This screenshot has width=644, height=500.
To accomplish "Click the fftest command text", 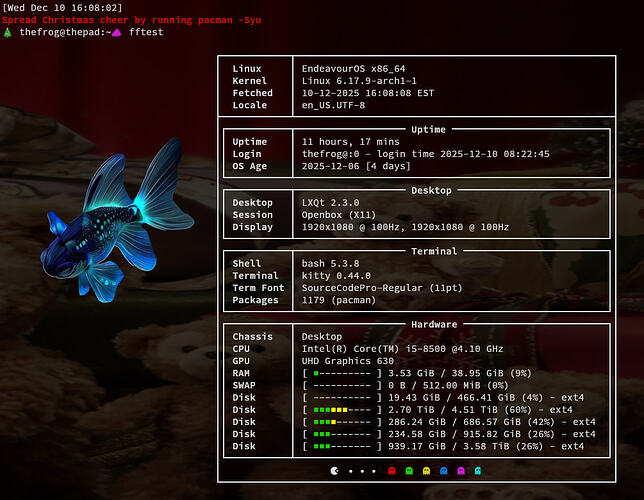I will 146,33.
